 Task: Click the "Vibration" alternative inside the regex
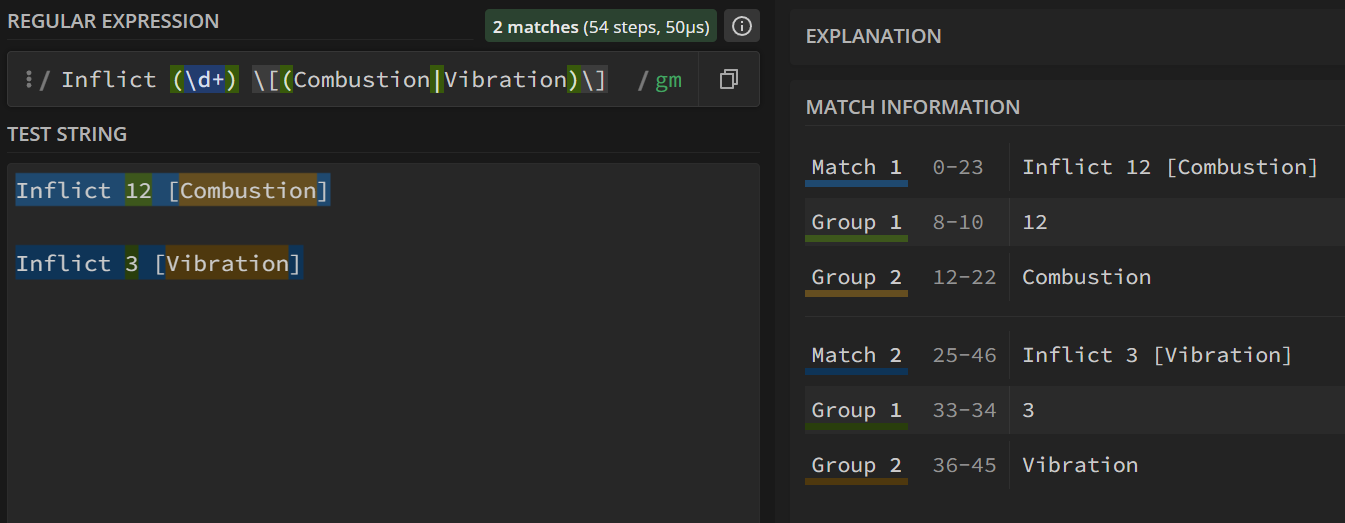click(505, 80)
